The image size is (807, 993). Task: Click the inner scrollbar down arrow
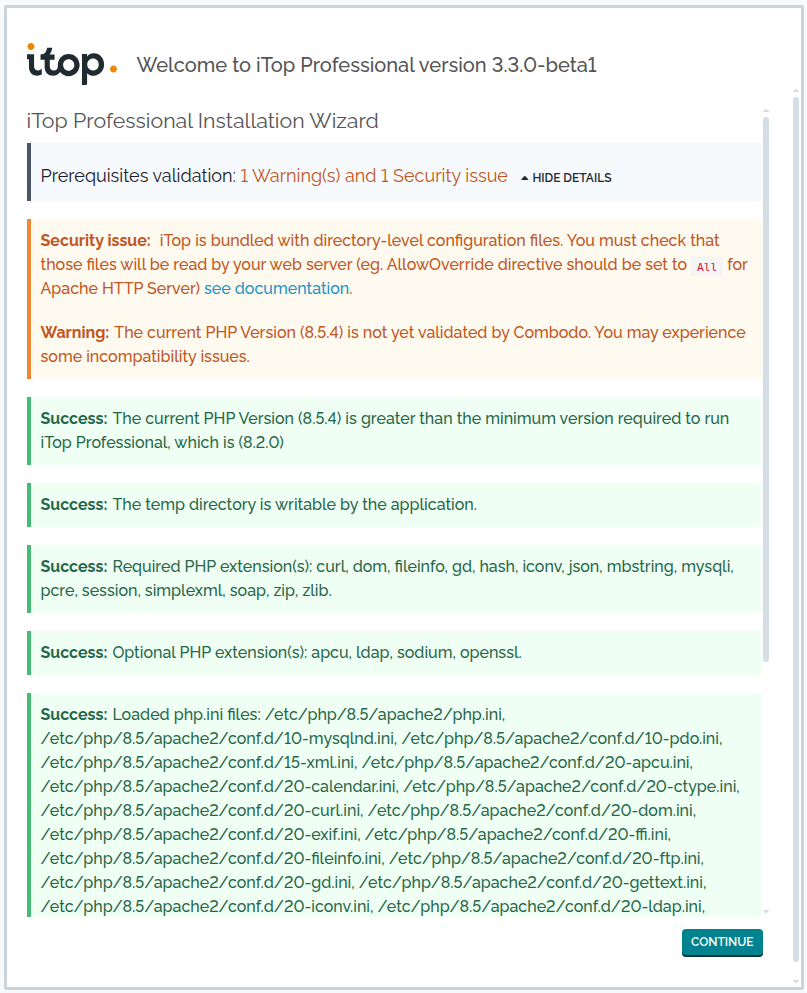[766, 911]
